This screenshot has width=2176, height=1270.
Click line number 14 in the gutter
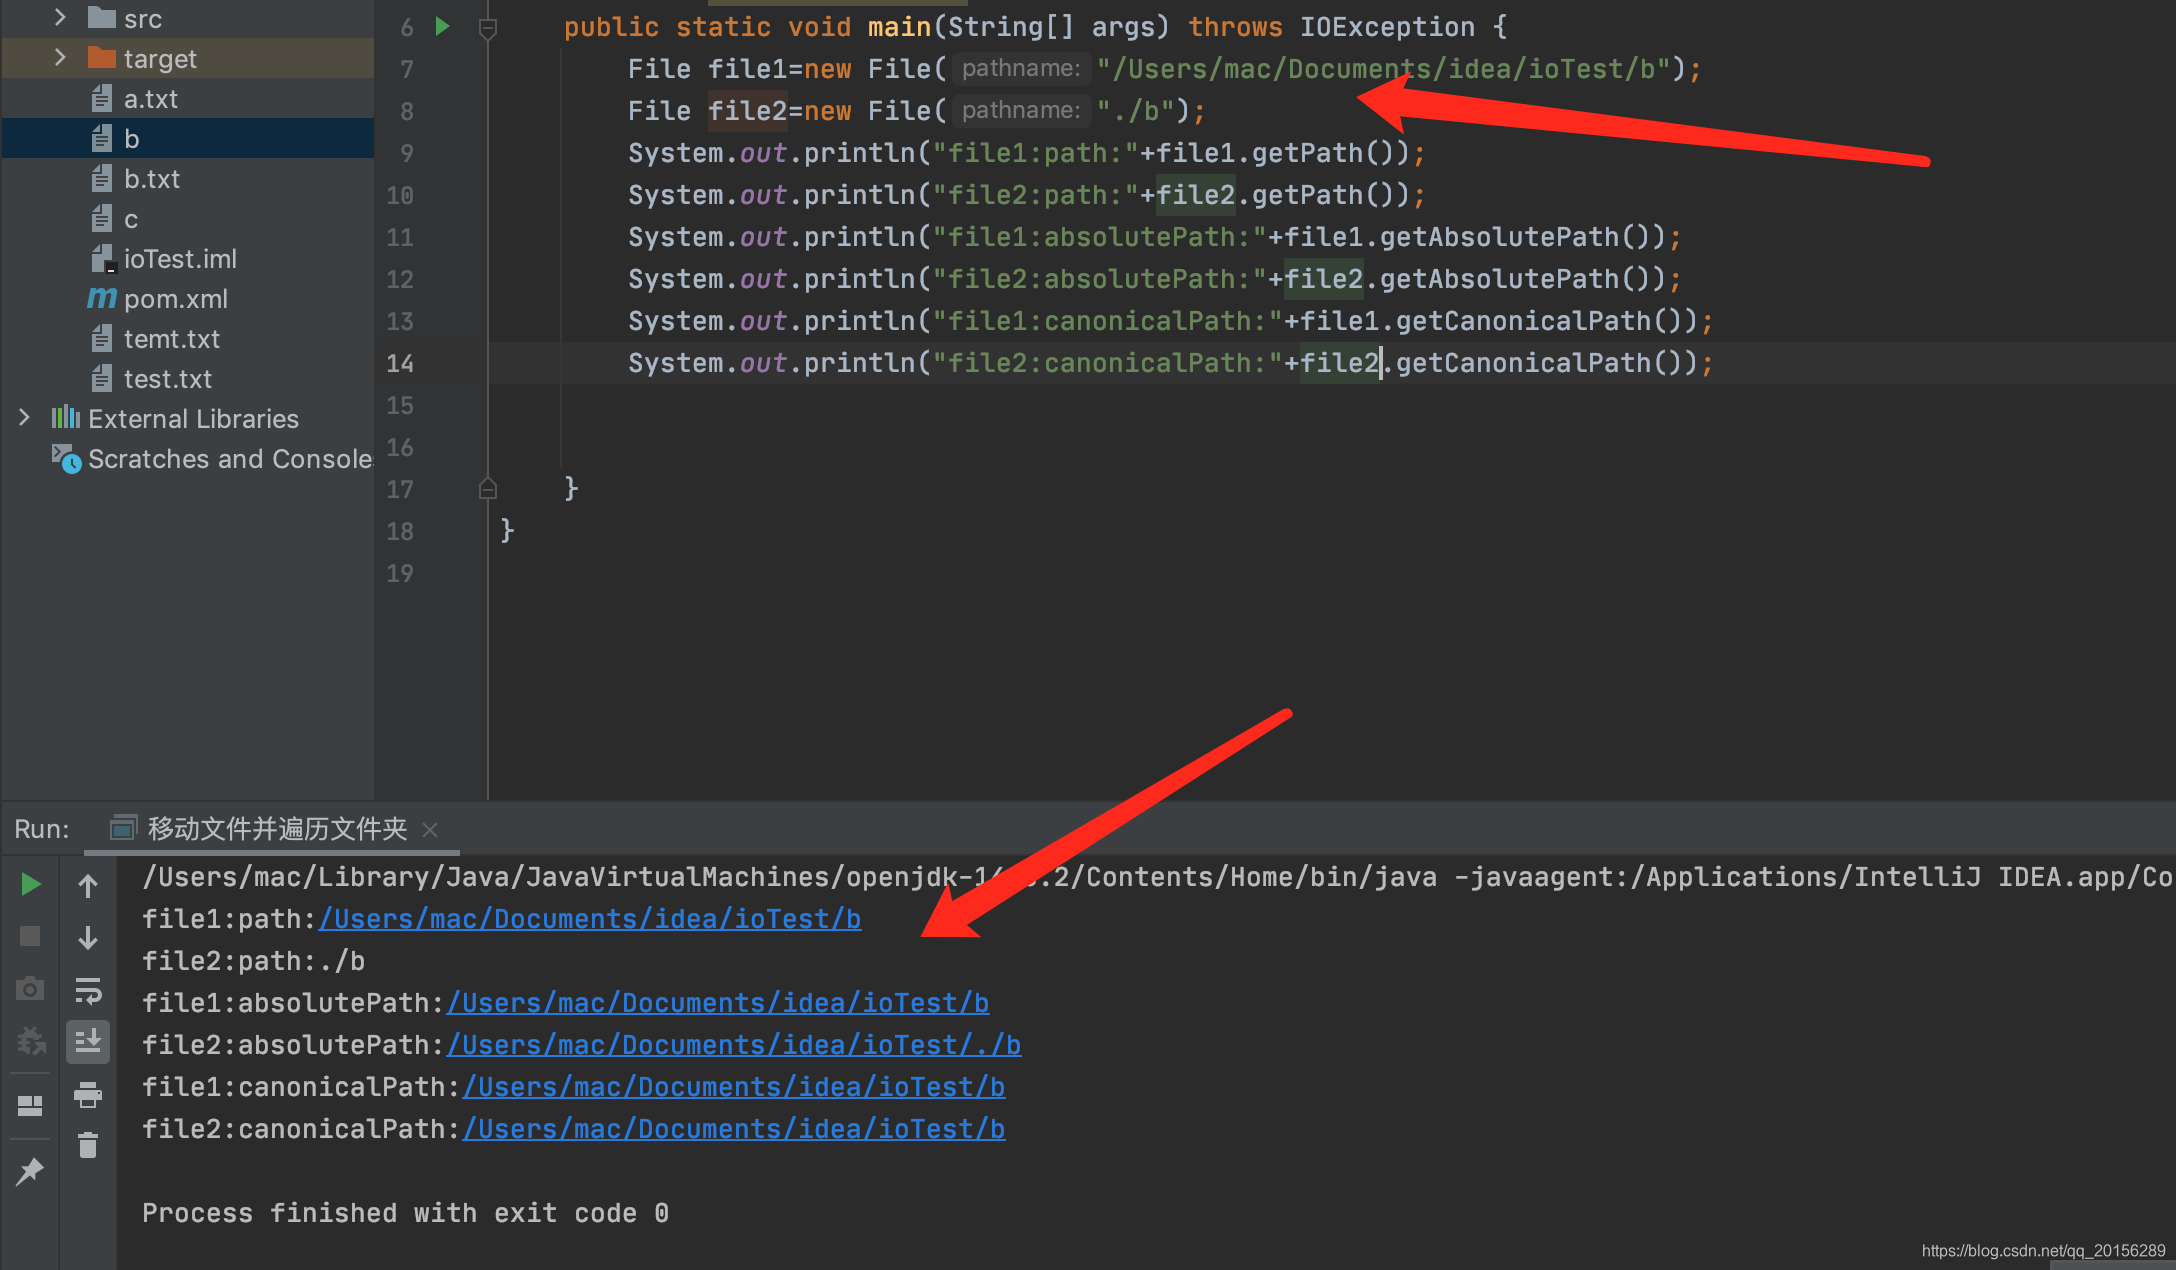coord(400,363)
